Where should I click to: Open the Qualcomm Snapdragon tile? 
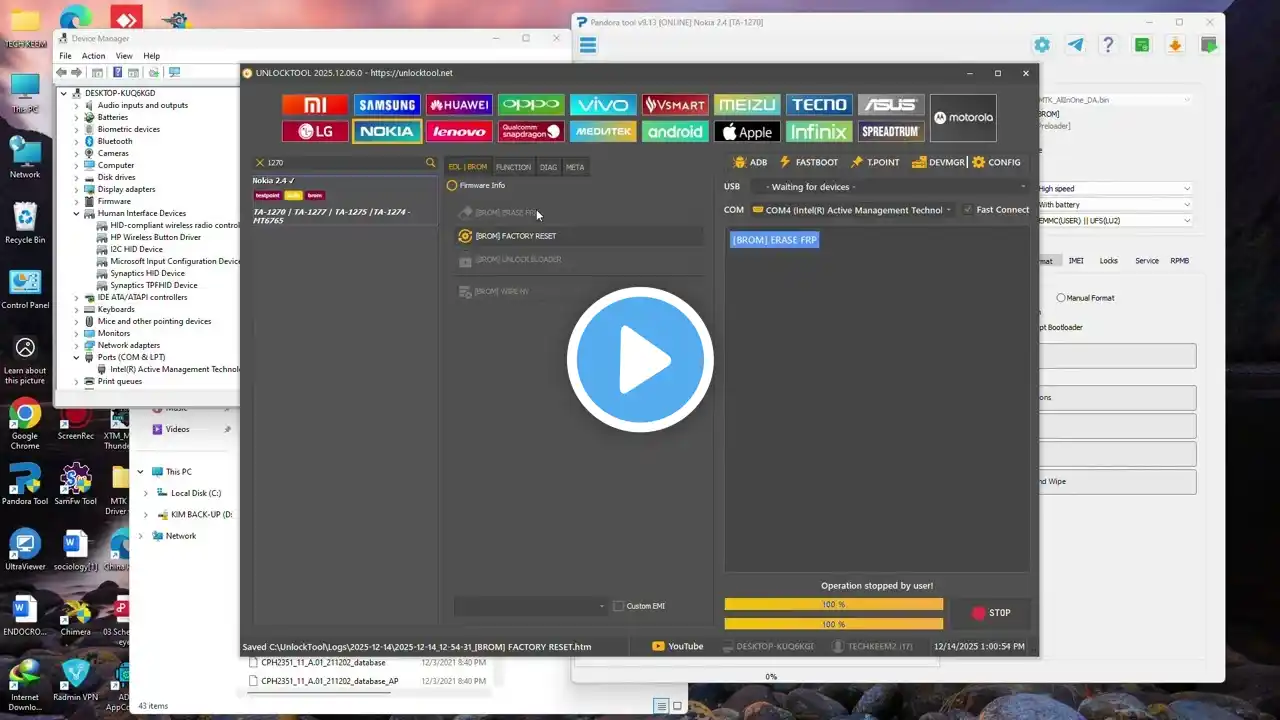531,131
